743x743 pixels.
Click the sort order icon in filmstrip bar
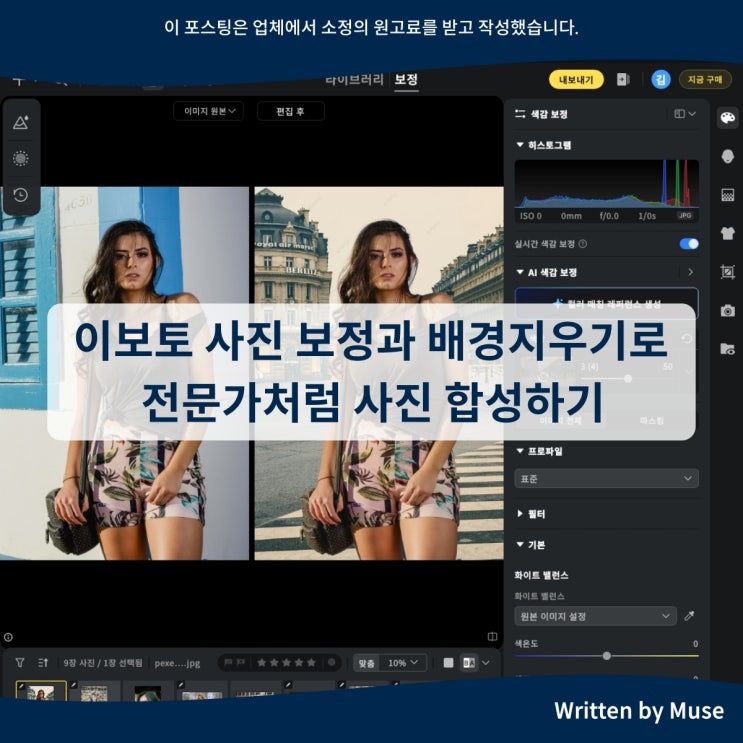pos(43,662)
